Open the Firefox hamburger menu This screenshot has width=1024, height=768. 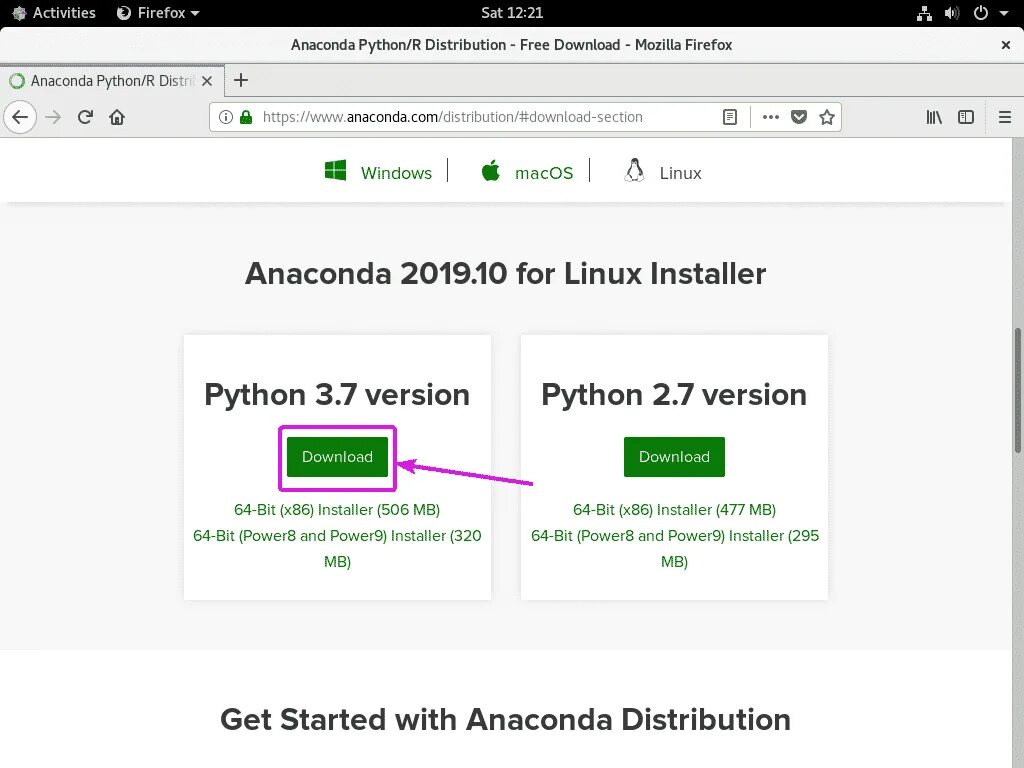1005,117
